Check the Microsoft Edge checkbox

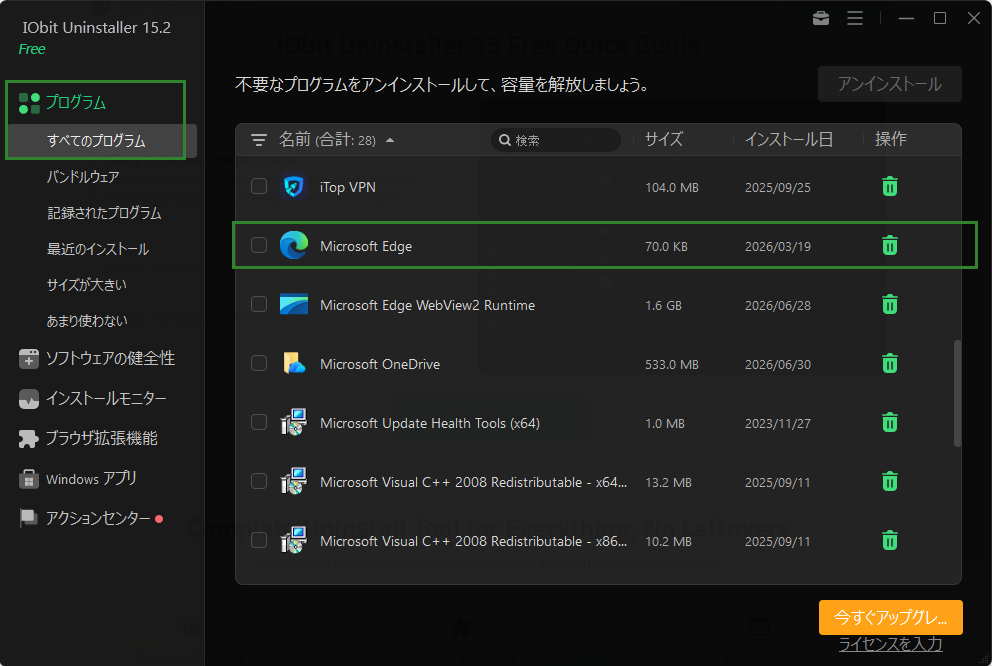click(259, 245)
